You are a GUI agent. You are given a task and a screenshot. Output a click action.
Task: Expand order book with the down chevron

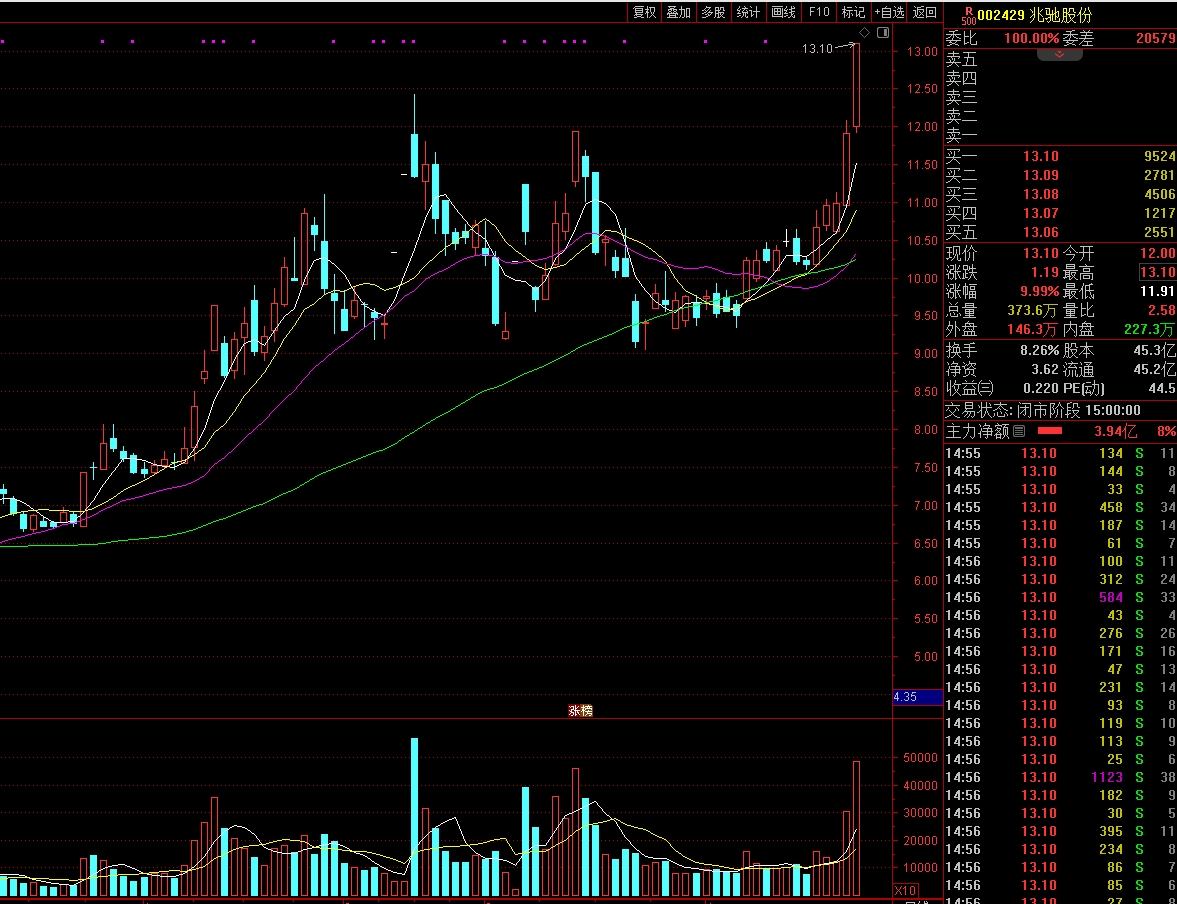coord(1059,54)
